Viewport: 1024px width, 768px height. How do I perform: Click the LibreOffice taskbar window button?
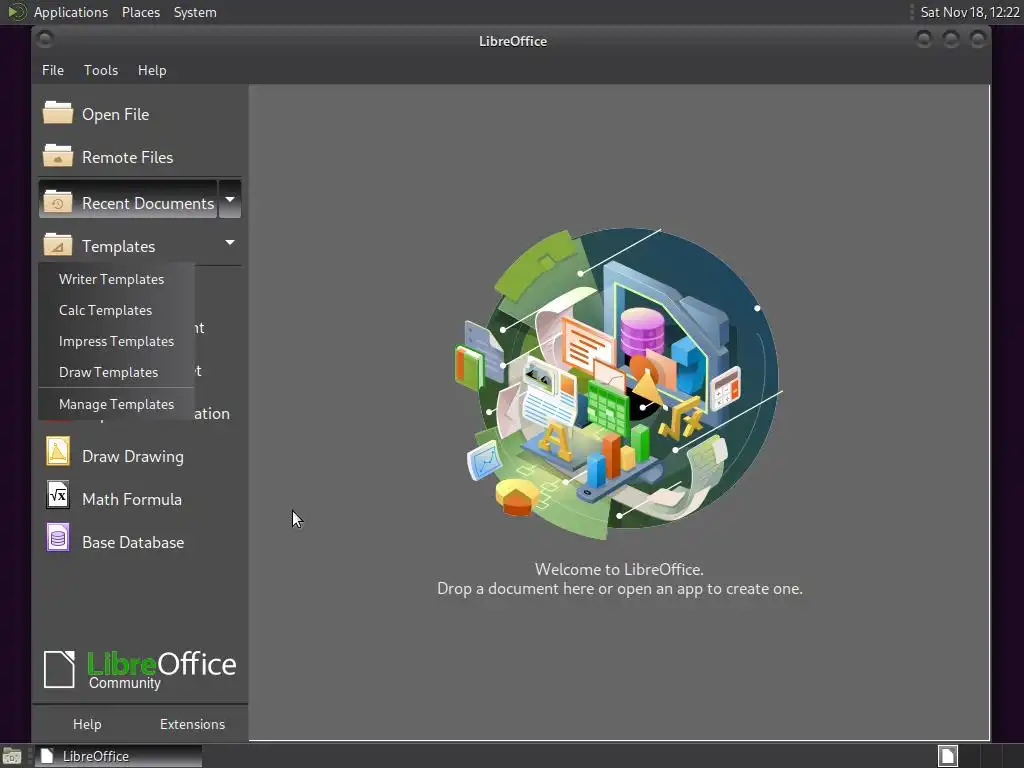click(118, 756)
